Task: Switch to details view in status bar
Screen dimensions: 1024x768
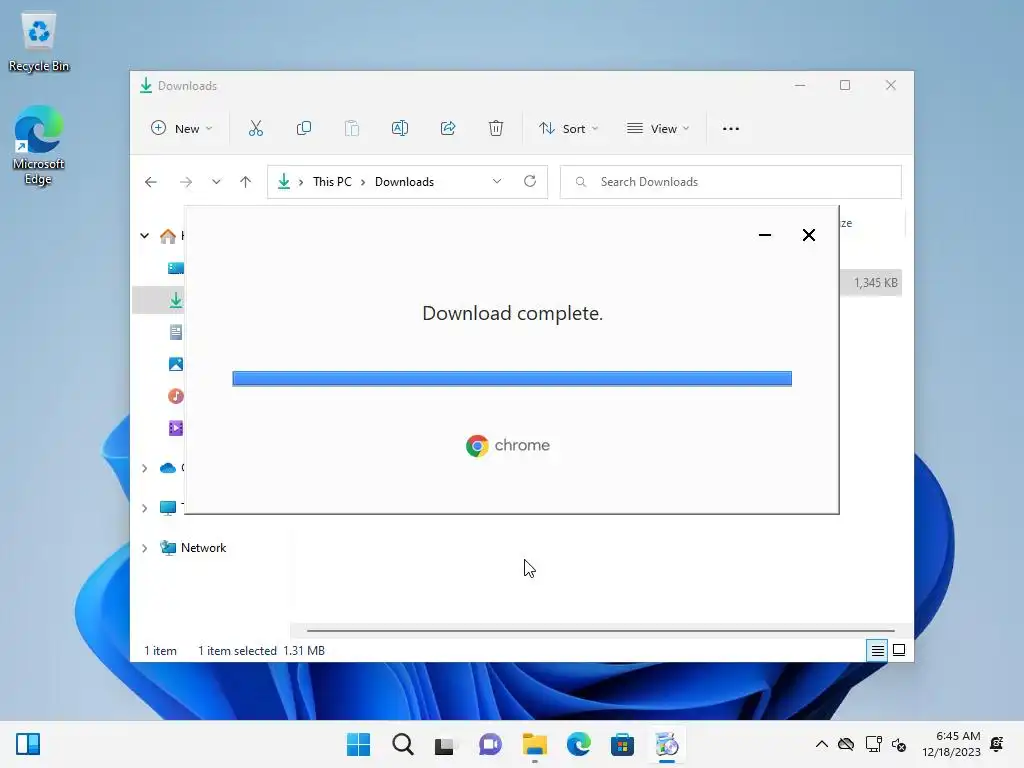Action: click(x=877, y=650)
